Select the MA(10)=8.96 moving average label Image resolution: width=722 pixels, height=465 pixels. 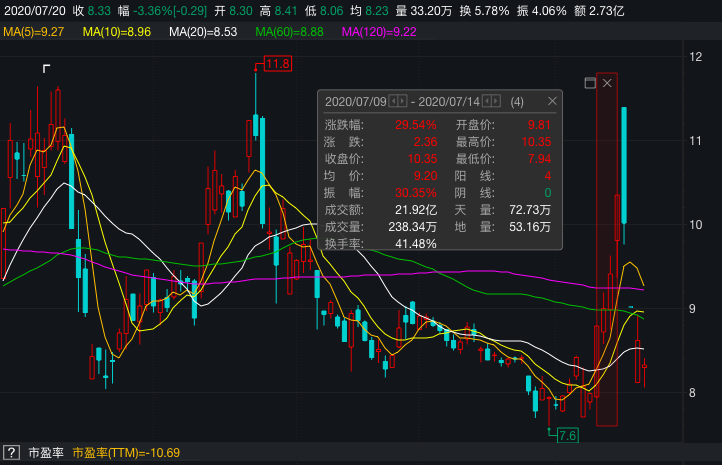(116, 32)
